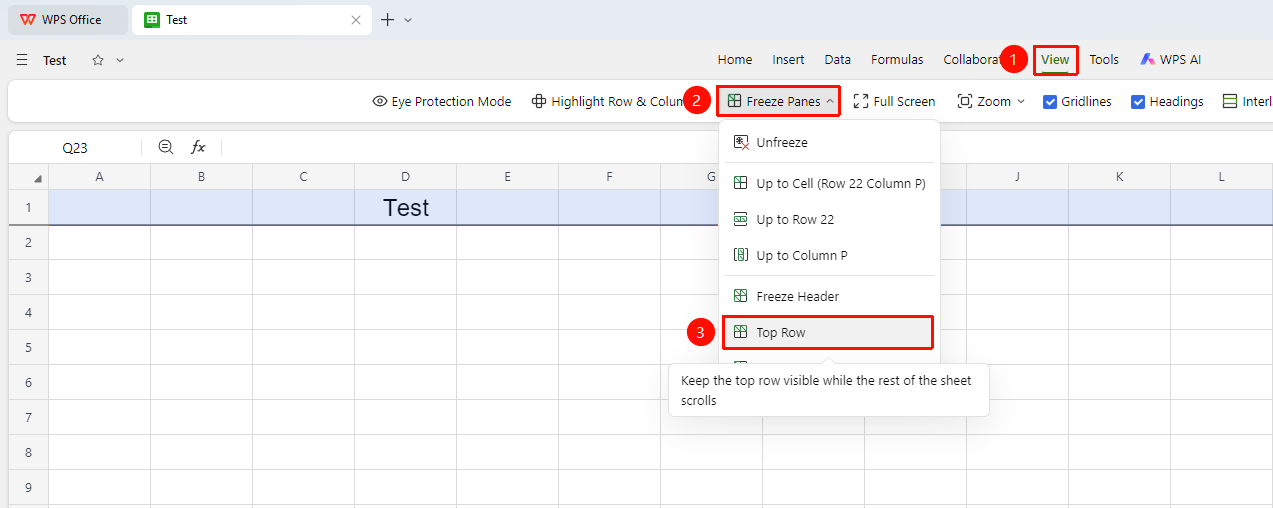Open the Data ribbon tab
The width and height of the screenshot is (1273, 508).
tap(838, 60)
